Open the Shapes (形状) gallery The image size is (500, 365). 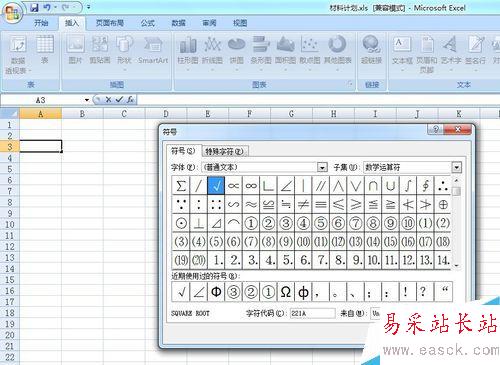tap(125, 53)
